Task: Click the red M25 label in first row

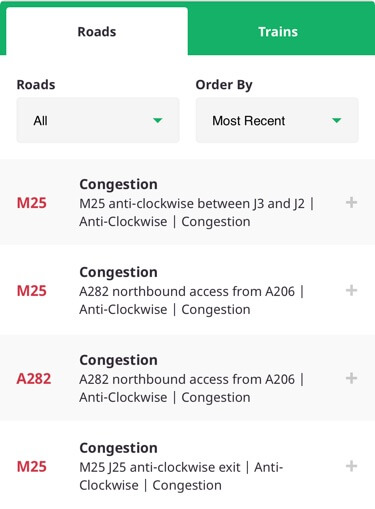Action: 32,203
